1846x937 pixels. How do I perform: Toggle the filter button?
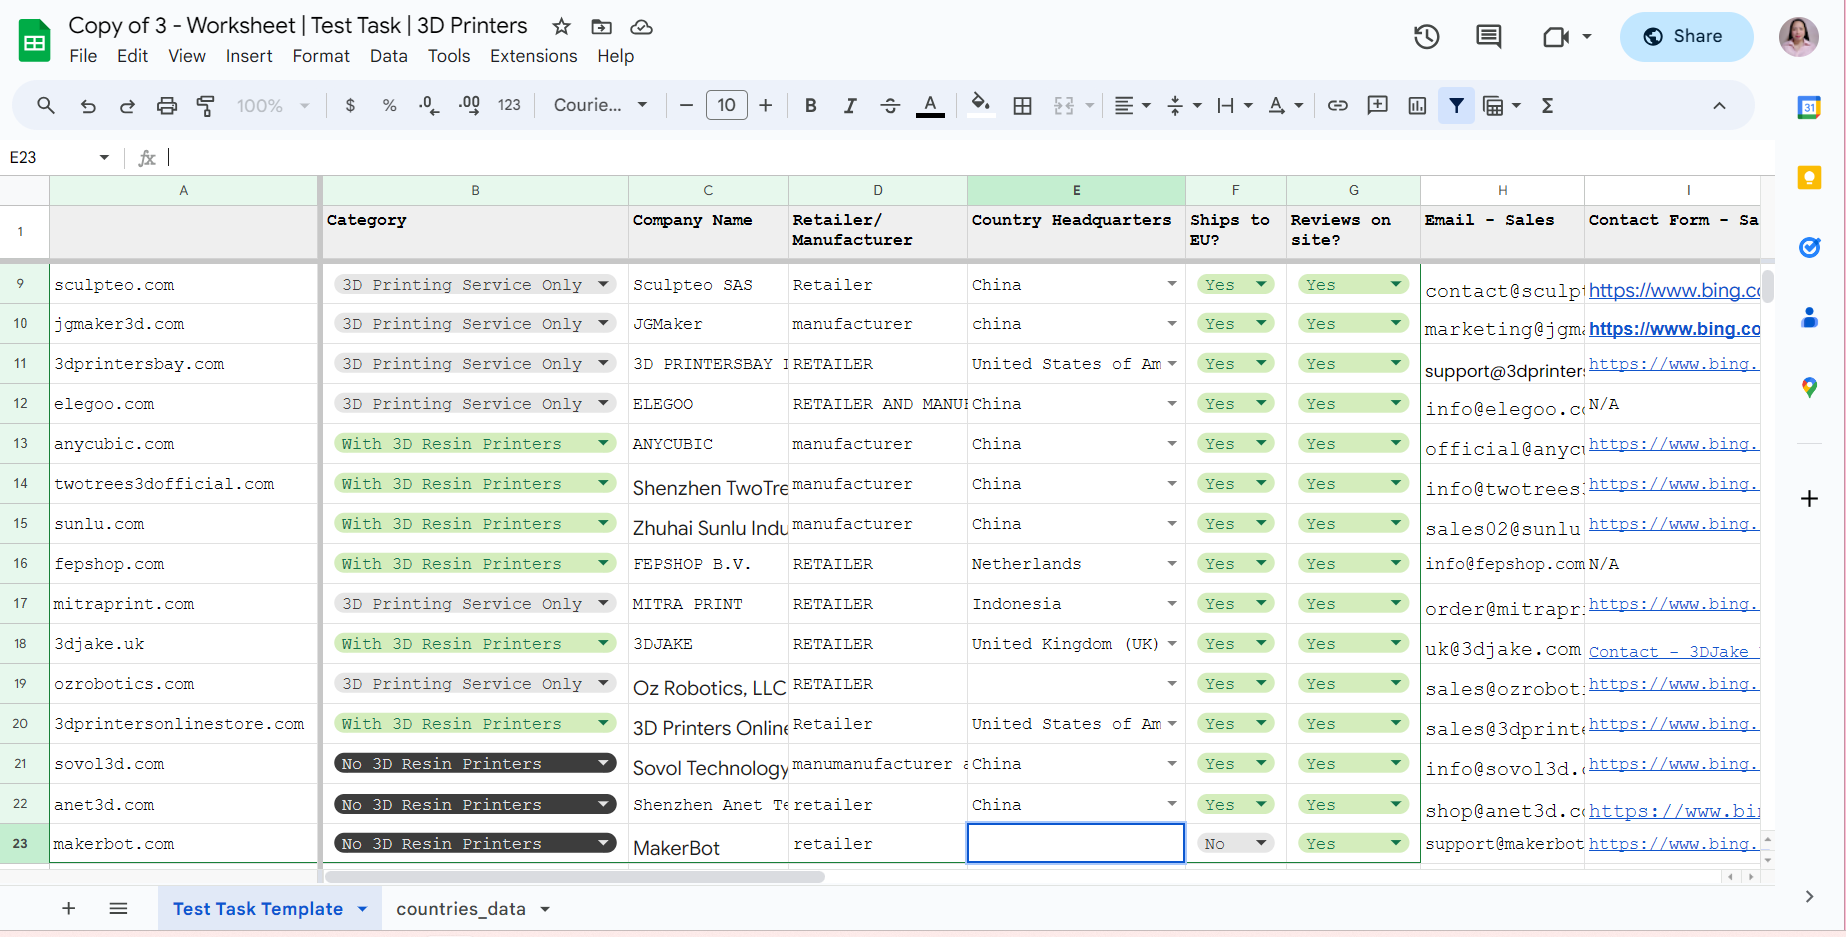pyautogui.click(x=1457, y=105)
